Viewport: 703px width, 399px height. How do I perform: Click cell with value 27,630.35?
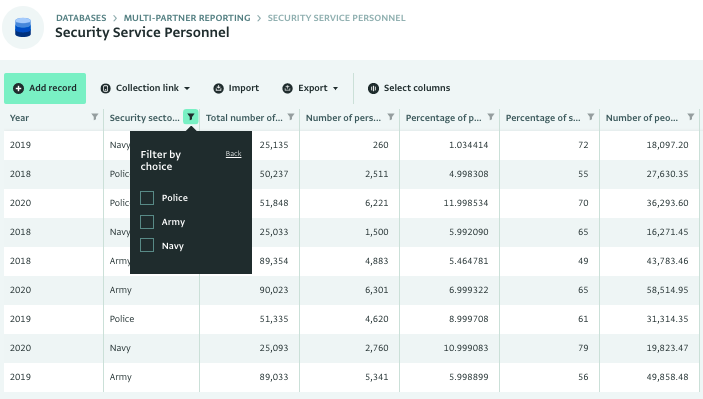667,174
